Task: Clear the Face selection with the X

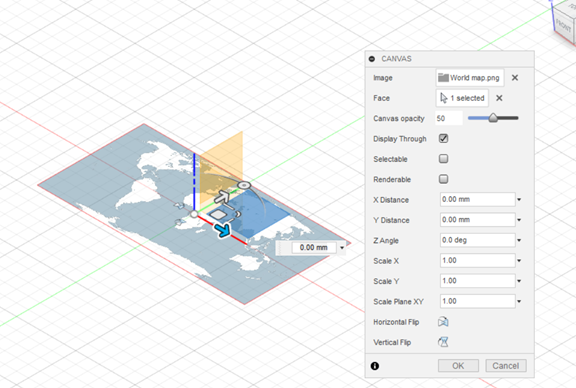Action: (499, 98)
